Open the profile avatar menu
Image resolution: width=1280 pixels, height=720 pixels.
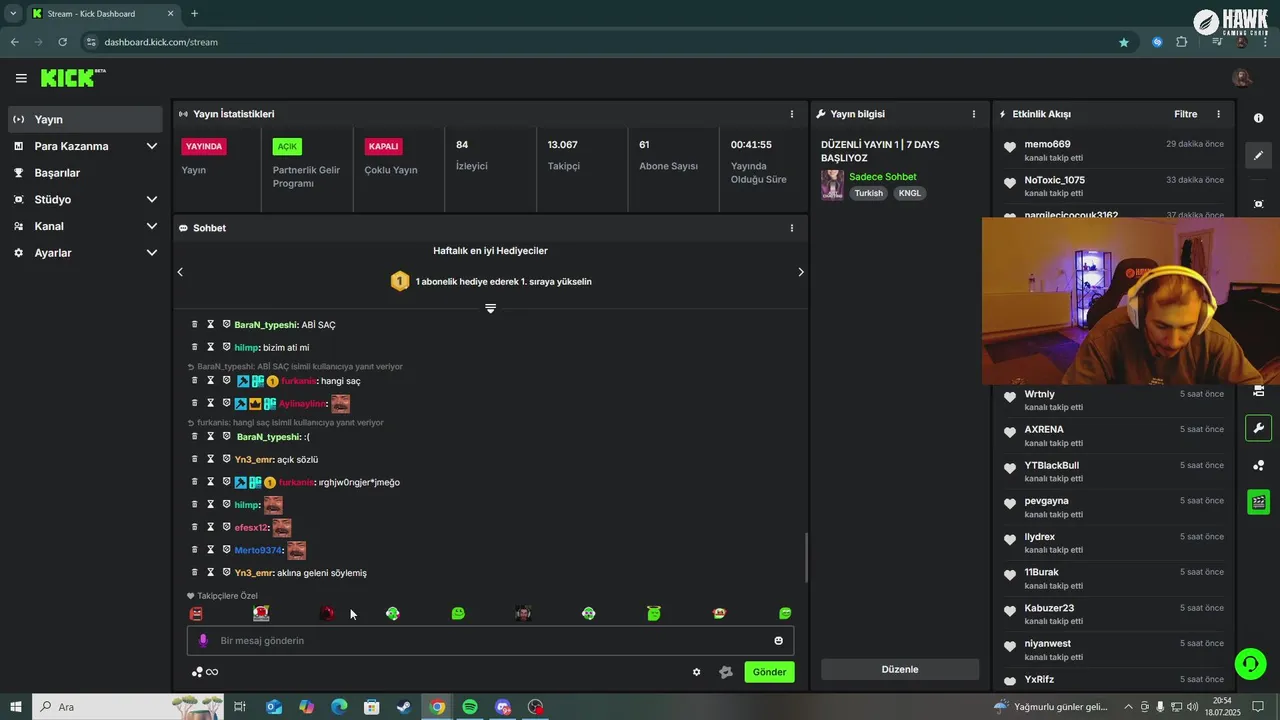1242,78
